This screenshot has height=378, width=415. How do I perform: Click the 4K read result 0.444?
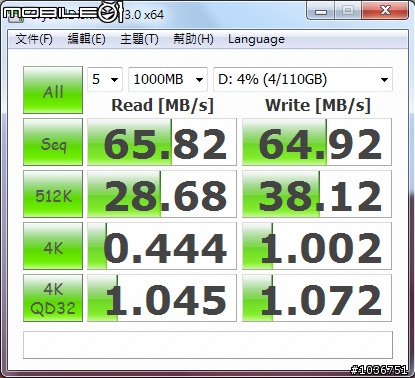pos(162,246)
